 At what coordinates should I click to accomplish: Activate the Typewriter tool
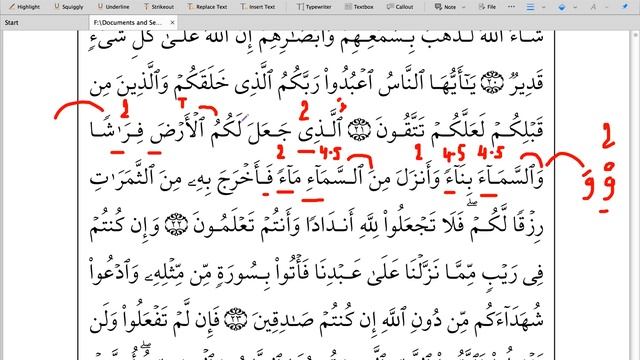point(314,7)
